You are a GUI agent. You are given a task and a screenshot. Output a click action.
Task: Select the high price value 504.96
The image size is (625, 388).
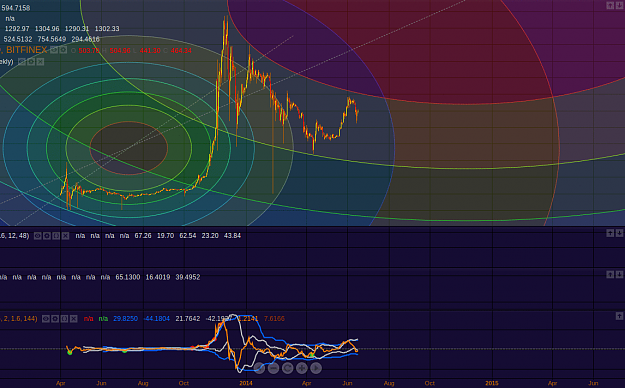click(120, 51)
